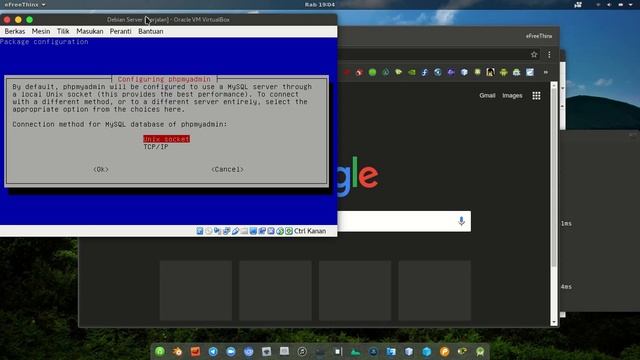Open the Masukan menu
This screenshot has height=360, width=640.
click(90, 31)
